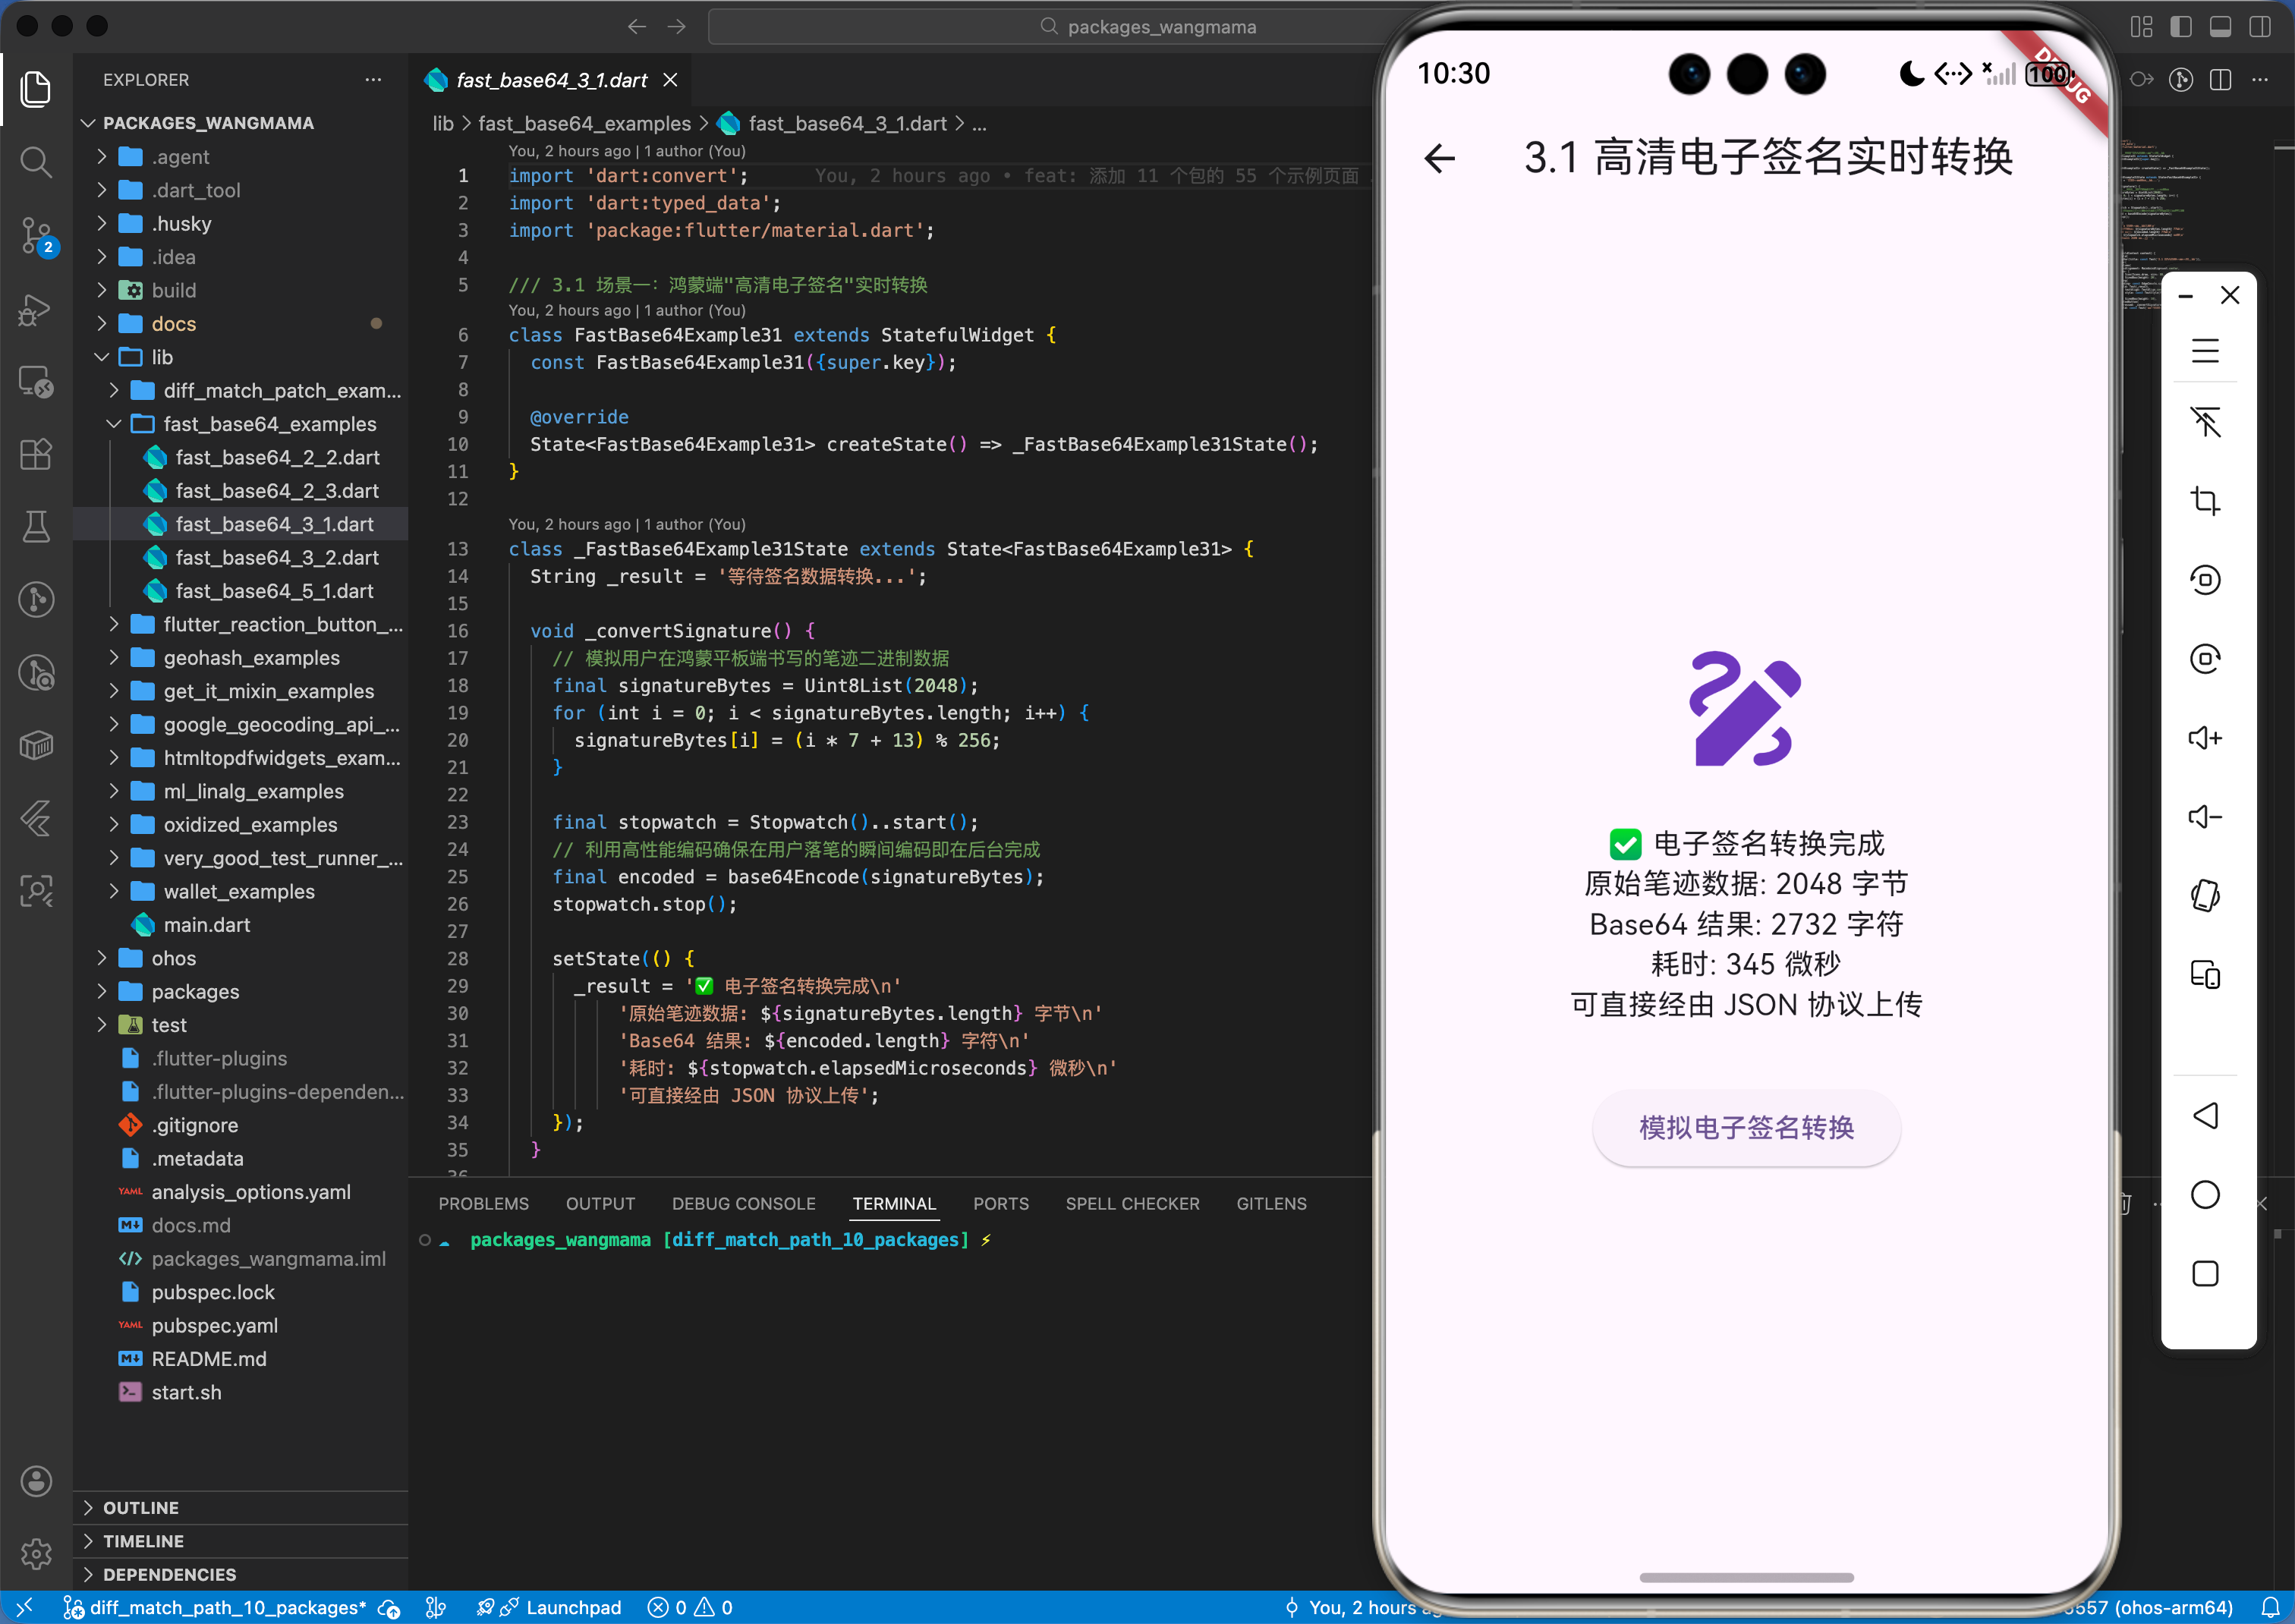Select main.dart in the explorer
The image size is (2295, 1624).
pyautogui.click(x=209, y=925)
